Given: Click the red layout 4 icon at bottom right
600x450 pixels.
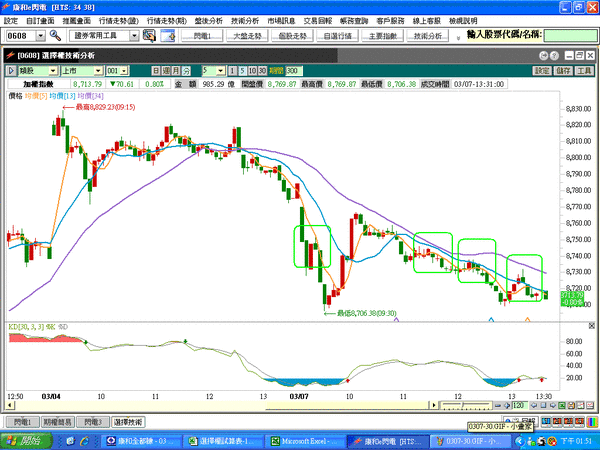Looking at the screenshot, I should pyautogui.click(x=580, y=422).
